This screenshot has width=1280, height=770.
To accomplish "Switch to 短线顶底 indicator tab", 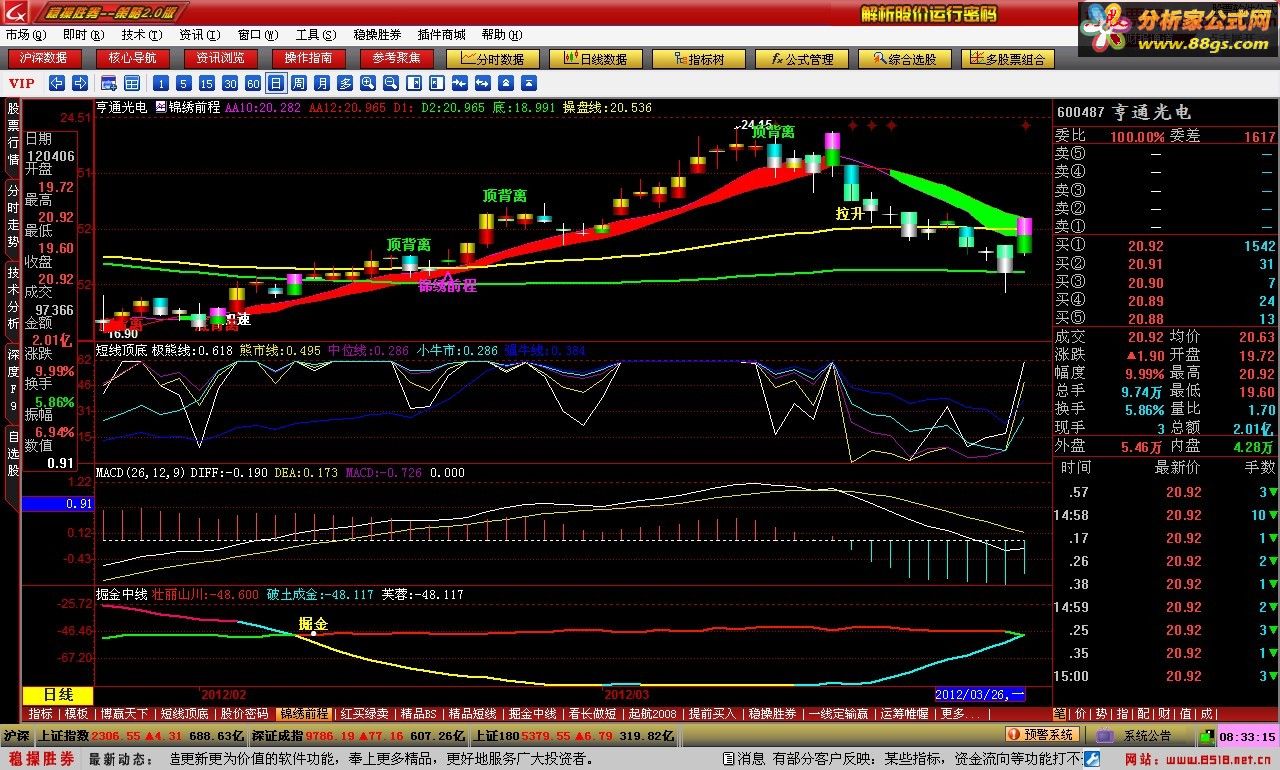I will (184, 713).
